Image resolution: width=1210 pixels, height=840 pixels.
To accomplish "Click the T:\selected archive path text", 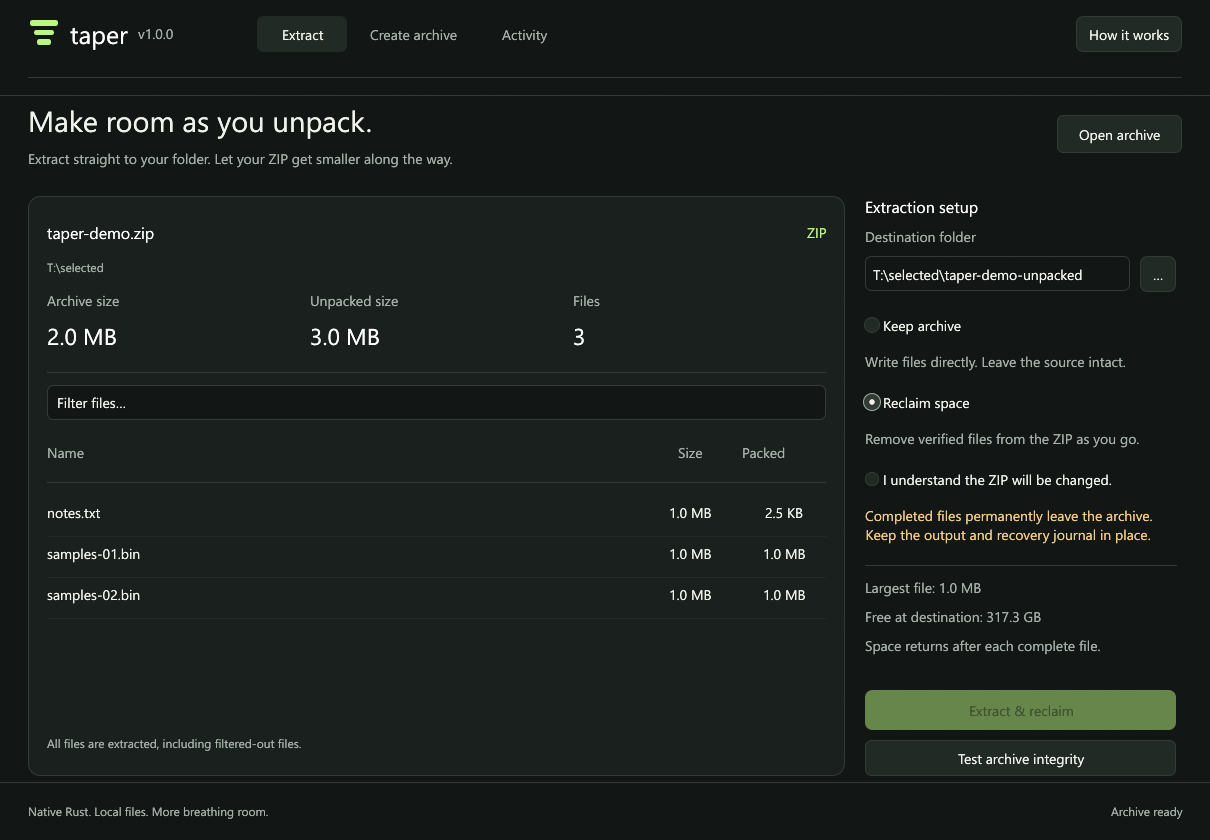I will pos(75,268).
